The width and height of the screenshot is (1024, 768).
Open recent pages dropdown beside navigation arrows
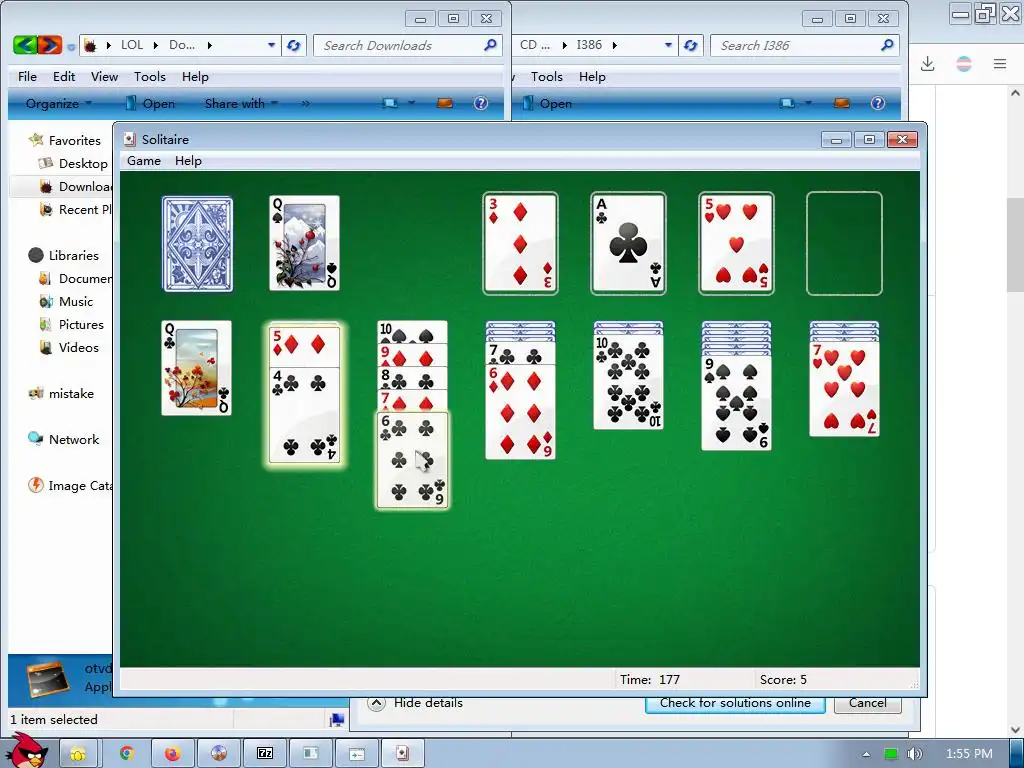[x=71, y=46]
